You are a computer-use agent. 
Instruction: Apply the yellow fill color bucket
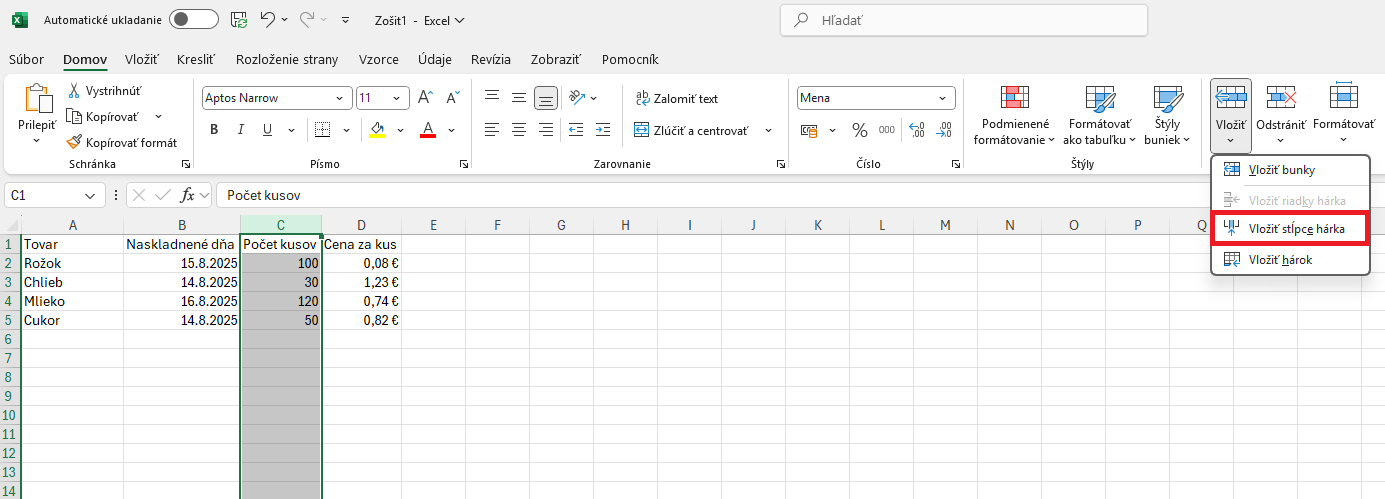377,130
